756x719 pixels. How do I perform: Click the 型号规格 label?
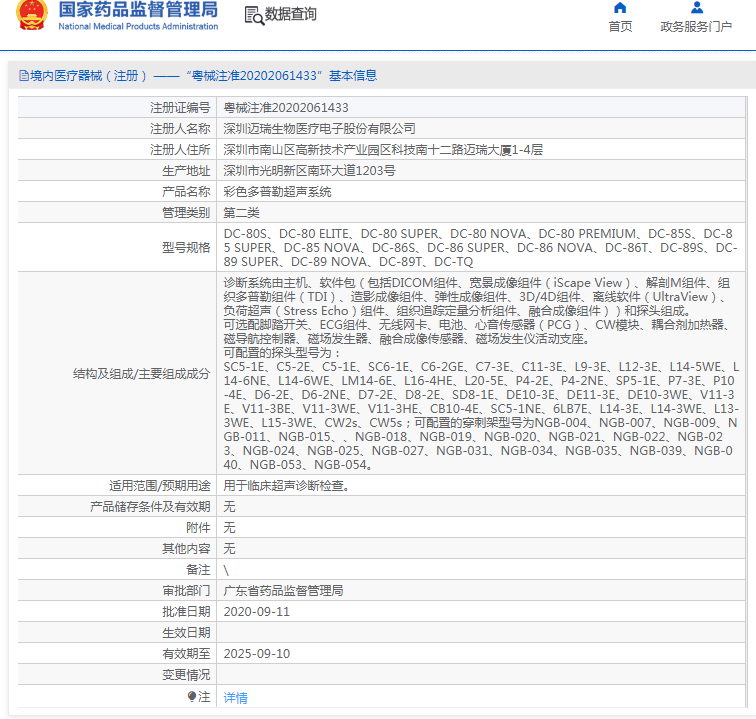(186, 247)
